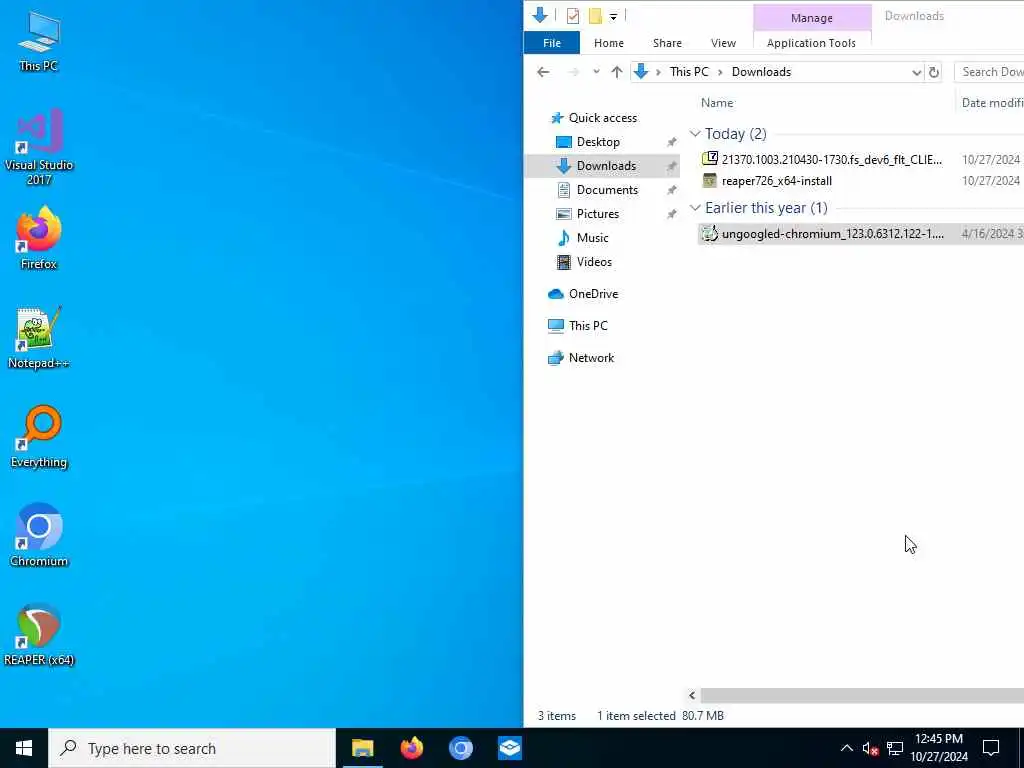Select the reaper726_x64-install file

pos(776,181)
